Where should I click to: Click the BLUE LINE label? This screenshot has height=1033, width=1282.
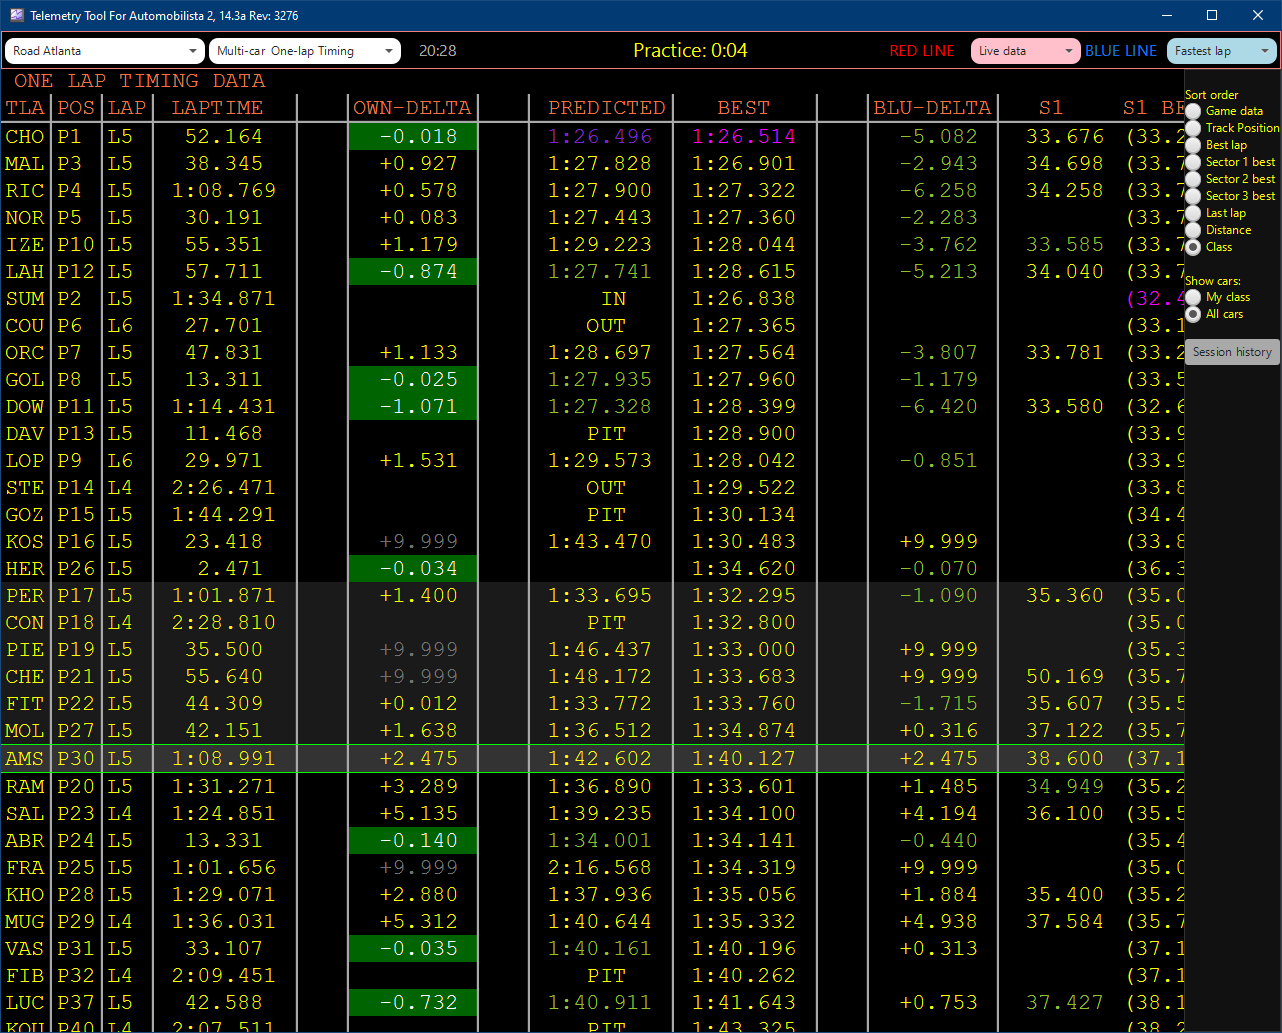1121,51
